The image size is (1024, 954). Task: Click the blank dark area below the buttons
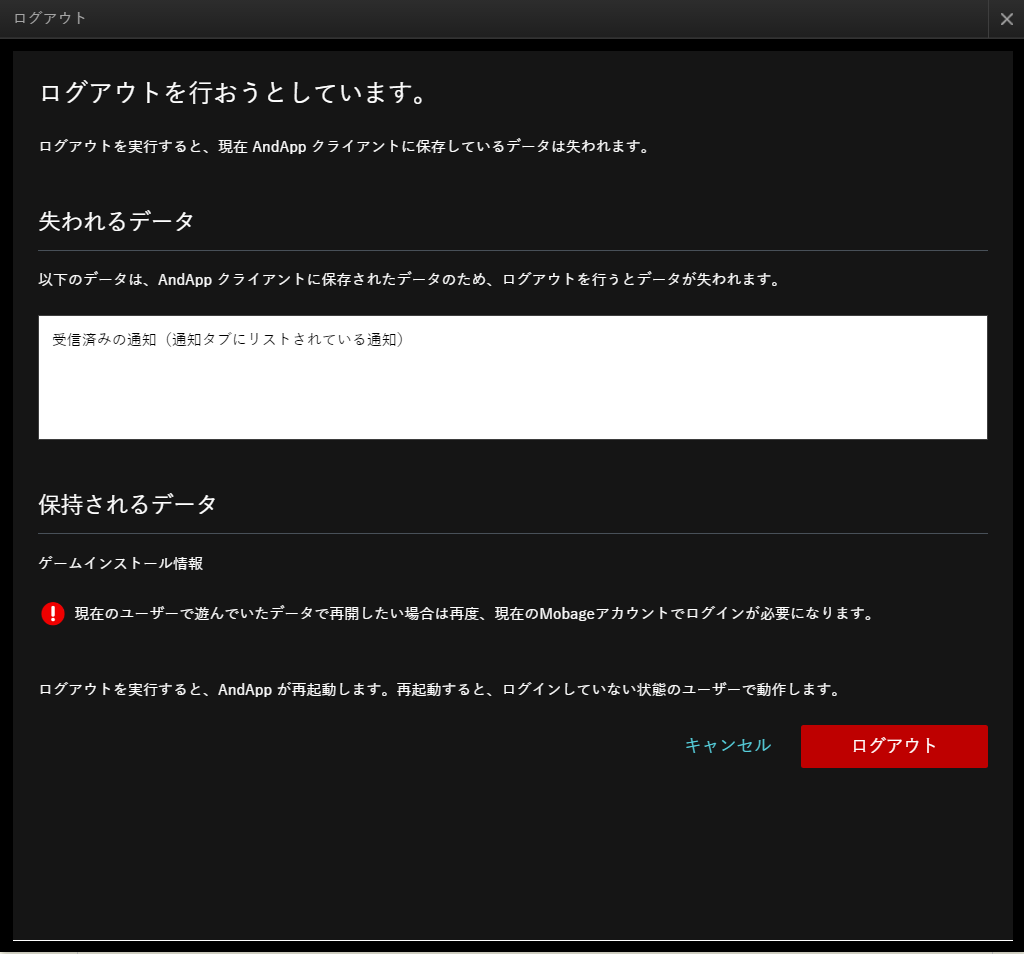[512, 850]
